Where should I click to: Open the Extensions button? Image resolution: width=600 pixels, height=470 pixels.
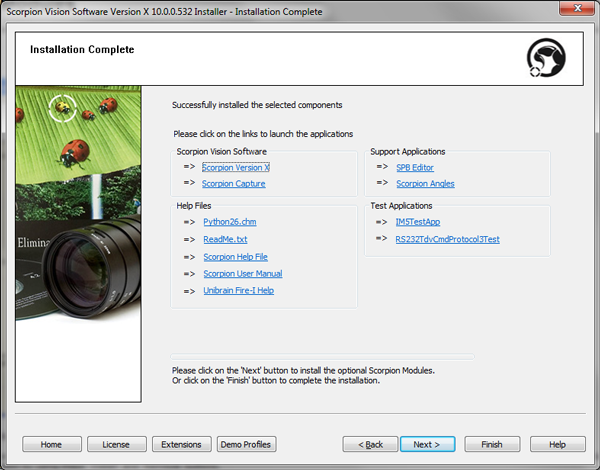pyautogui.click(x=181, y=444)
